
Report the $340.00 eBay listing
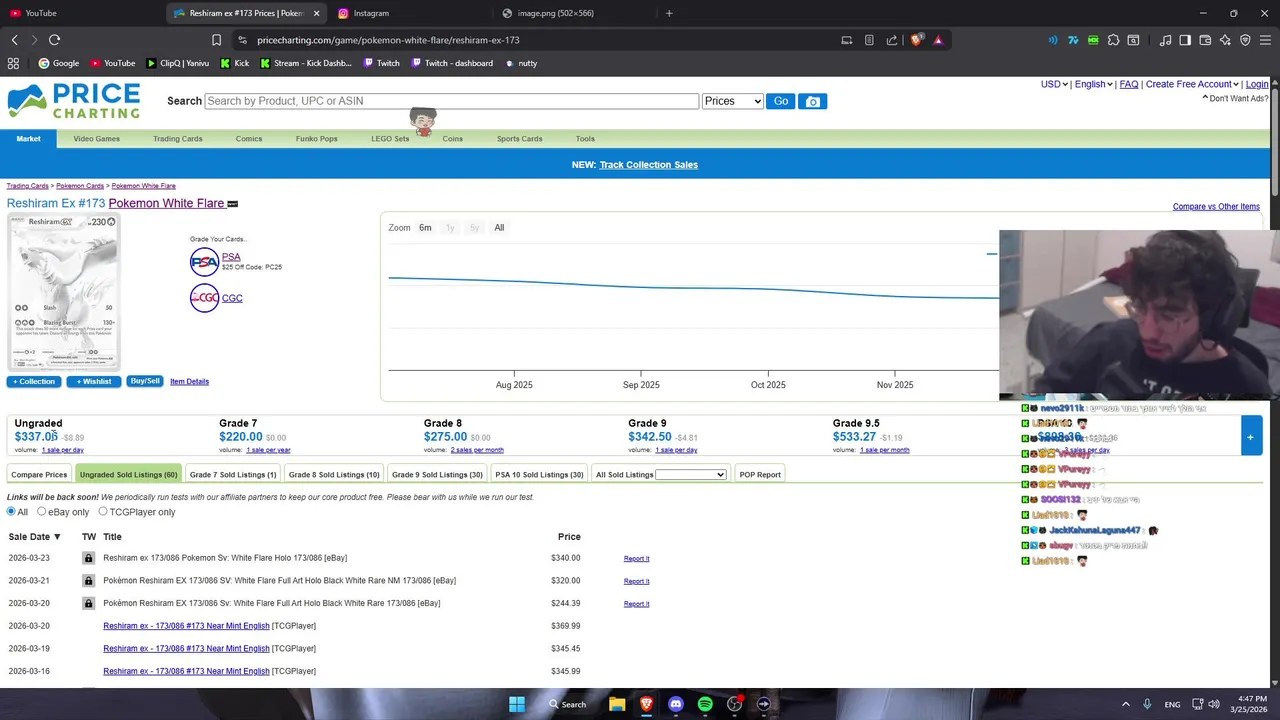[x=636, y=558]
